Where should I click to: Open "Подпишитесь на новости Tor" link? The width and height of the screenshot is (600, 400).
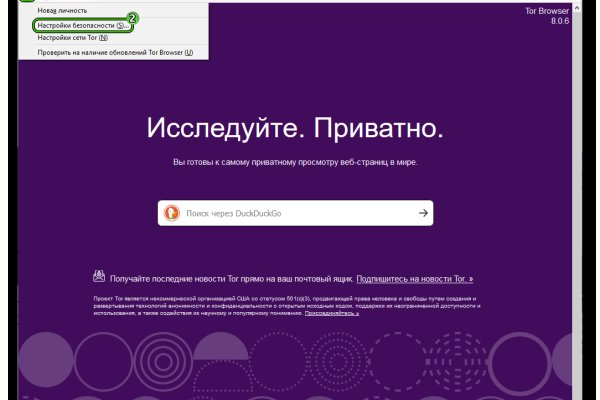414,278
